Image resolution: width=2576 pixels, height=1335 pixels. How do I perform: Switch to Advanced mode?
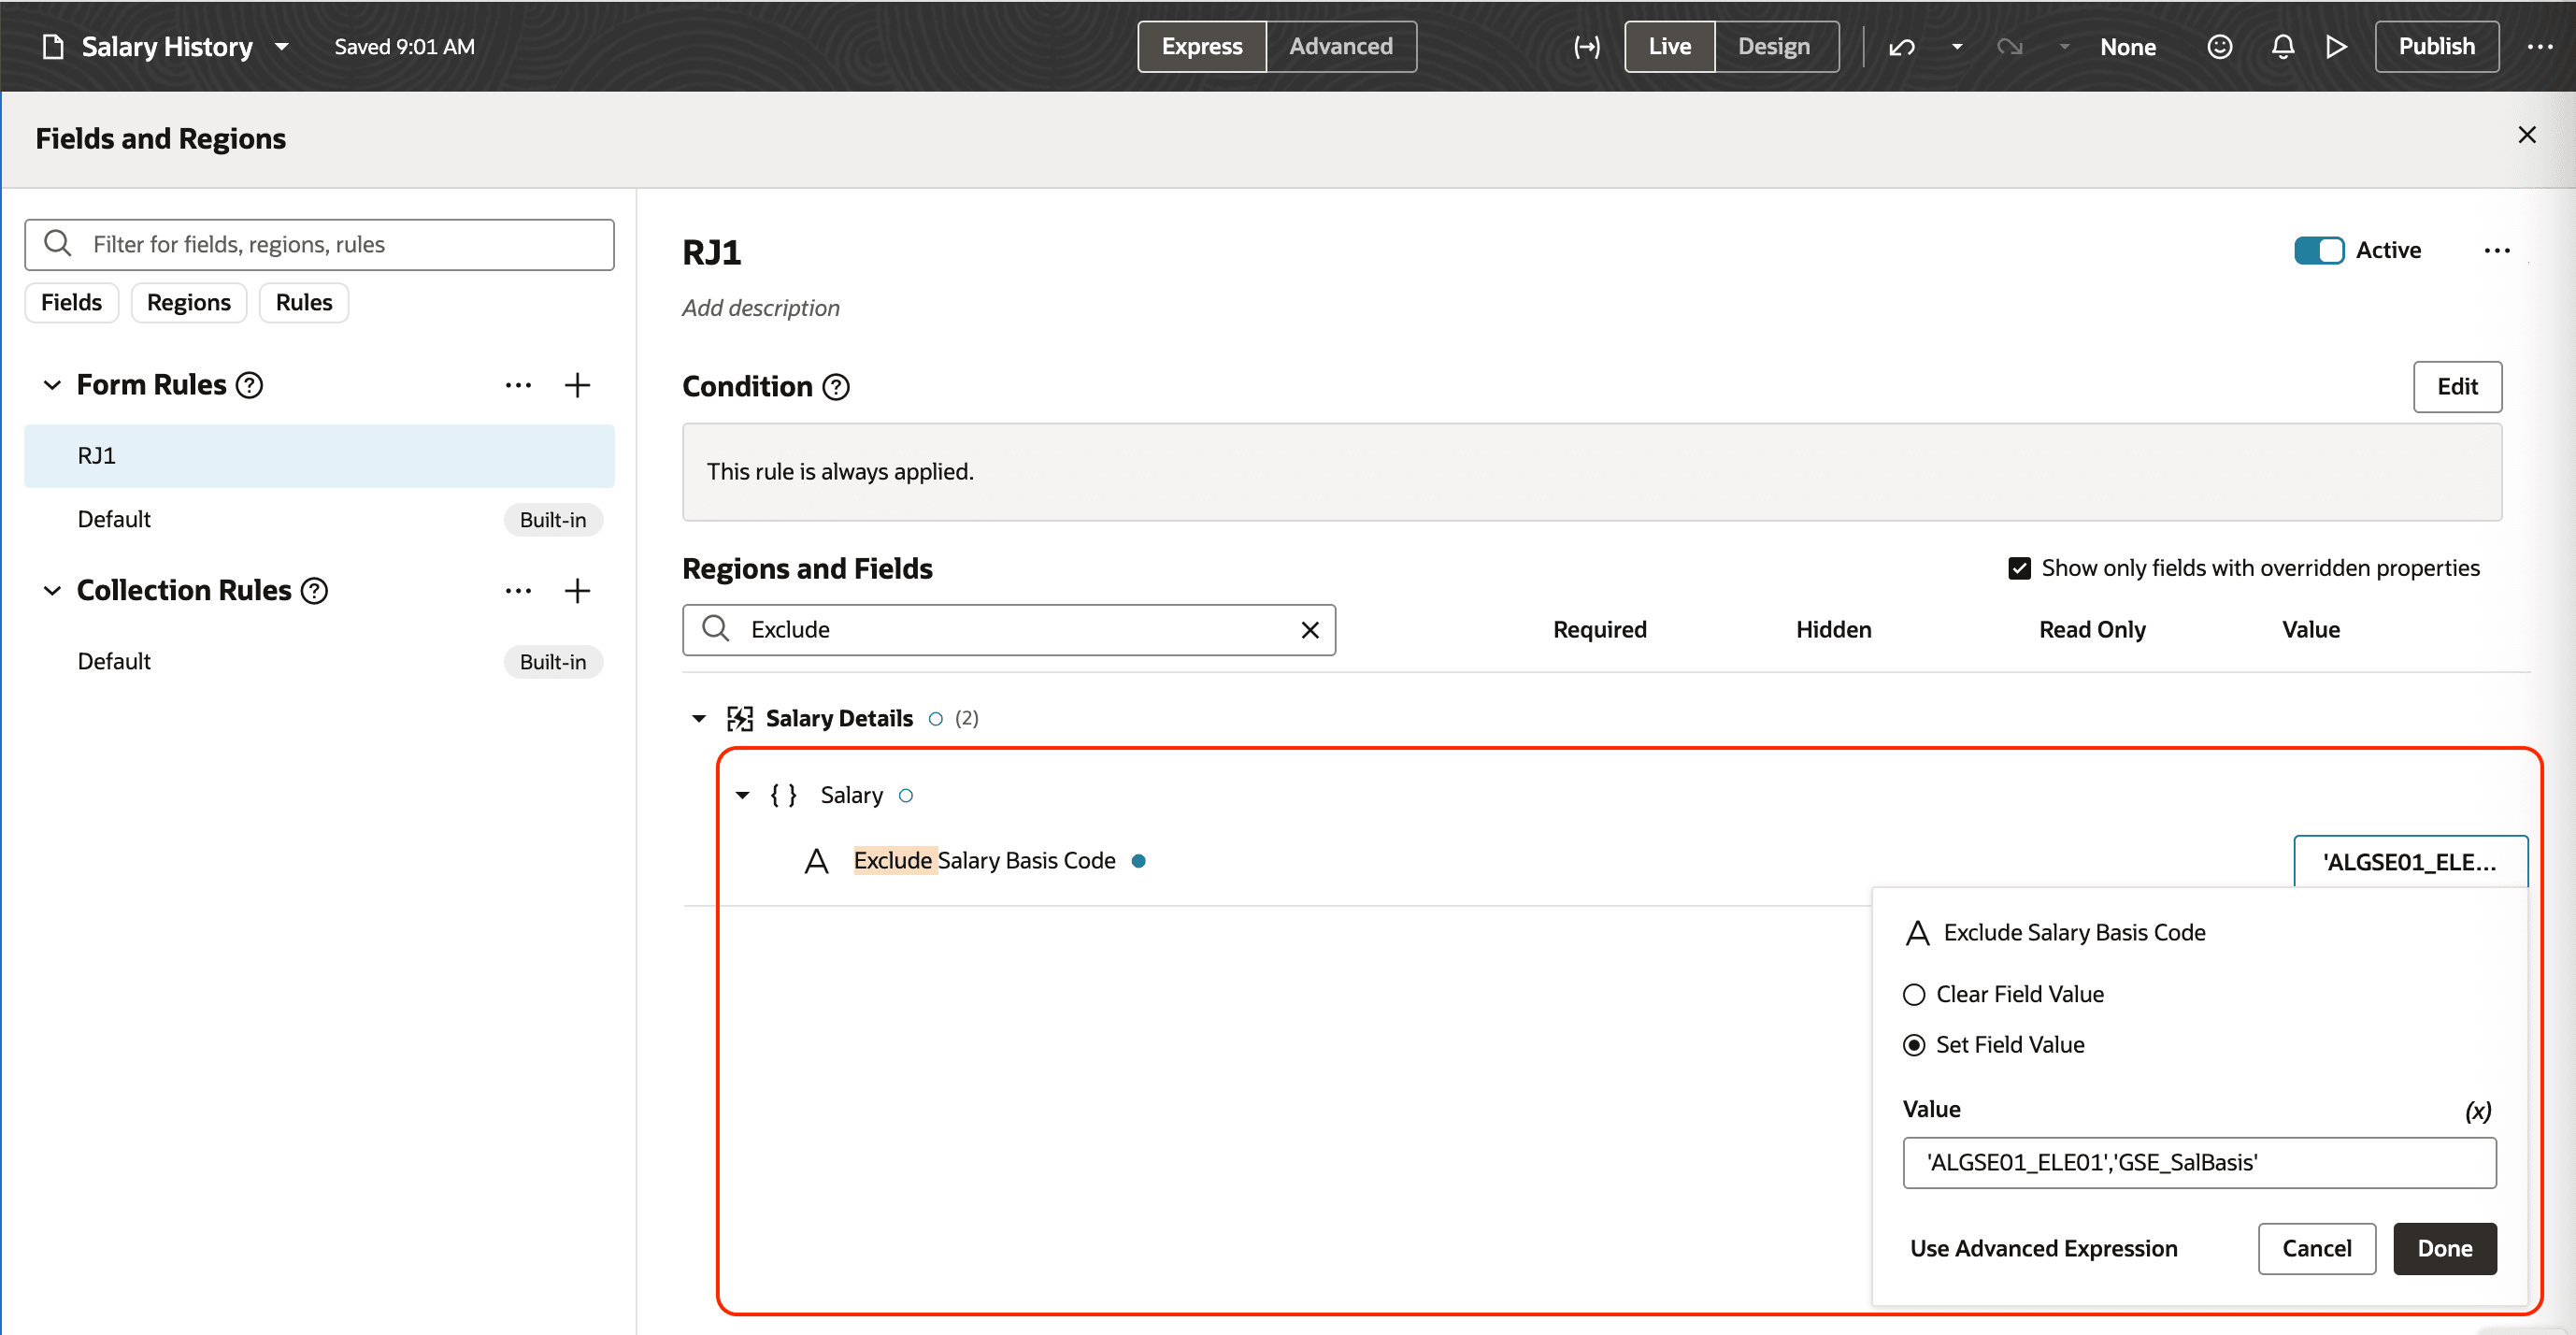click(x=1340, y=46)
